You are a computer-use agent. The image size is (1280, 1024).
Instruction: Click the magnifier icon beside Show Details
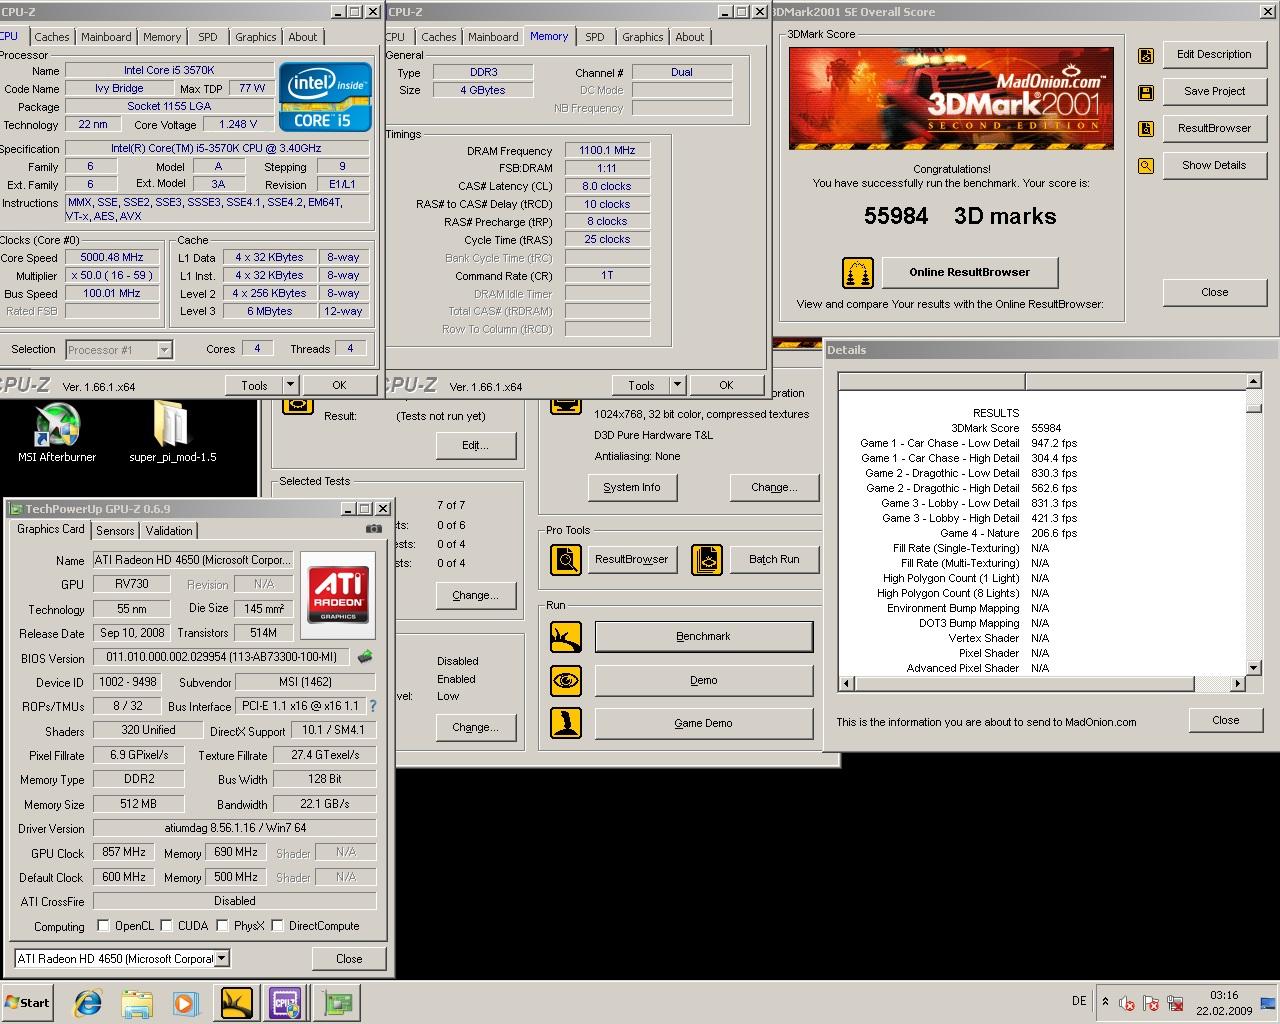tap(1146, 166)
